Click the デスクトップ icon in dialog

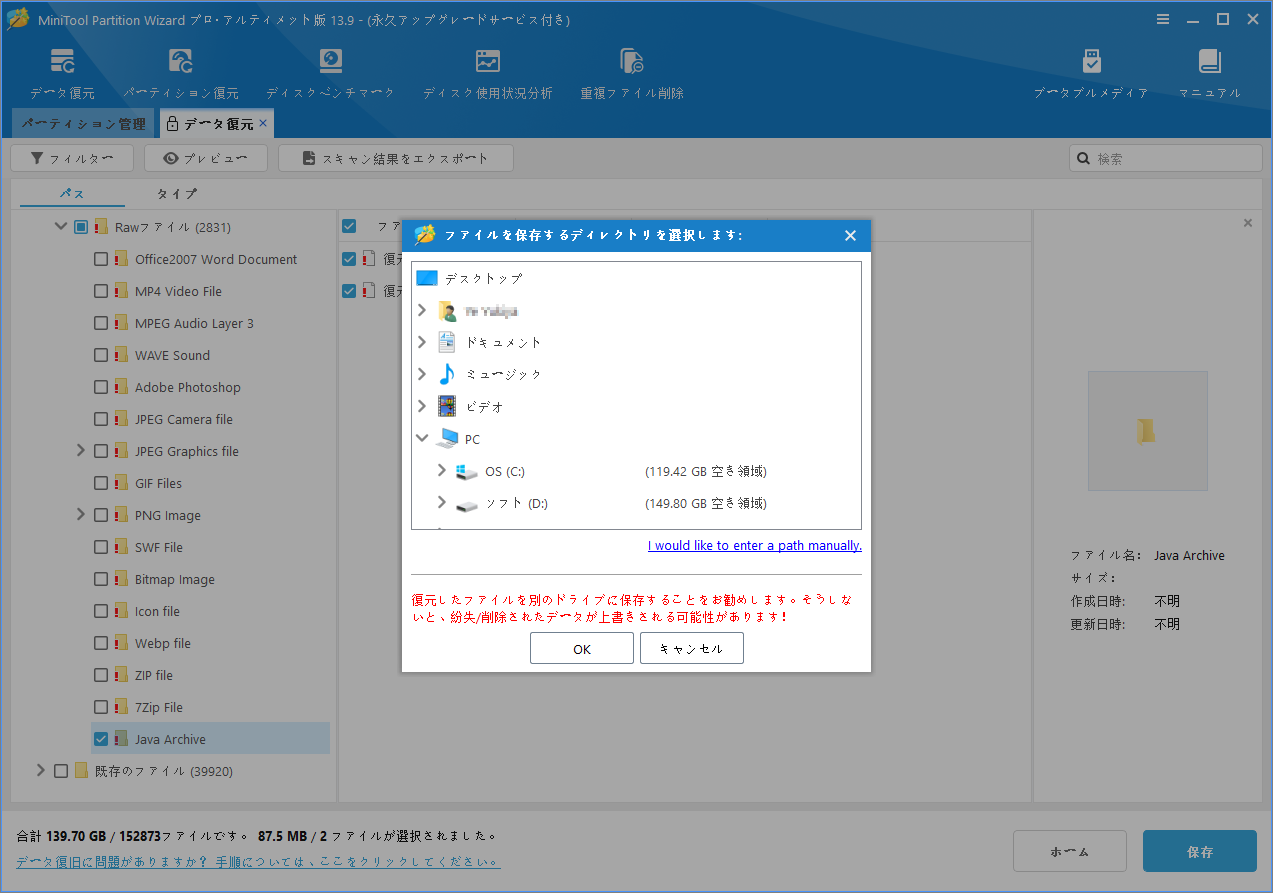(427, 278)
